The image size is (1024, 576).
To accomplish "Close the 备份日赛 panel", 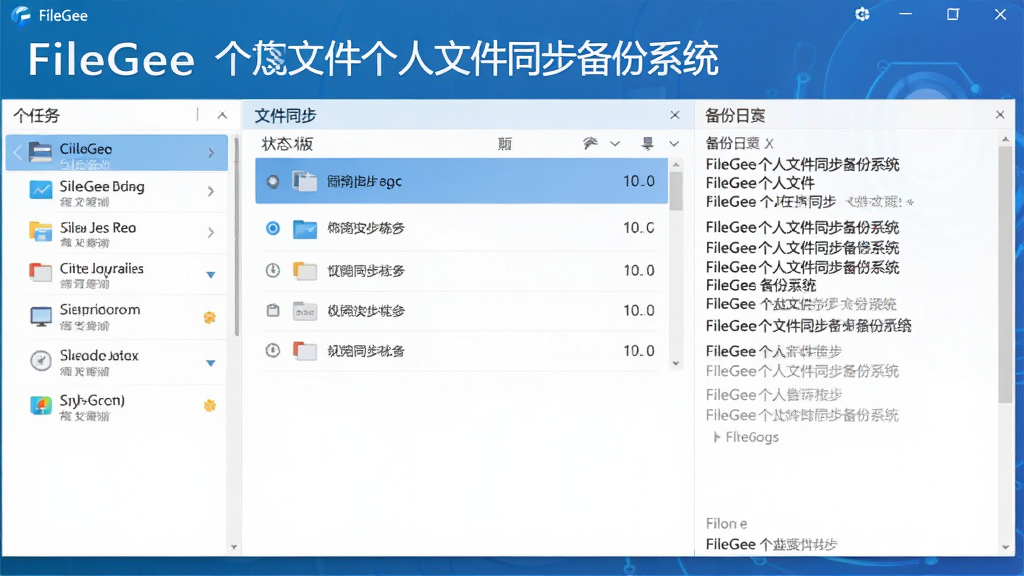I will pos(1000,114).
